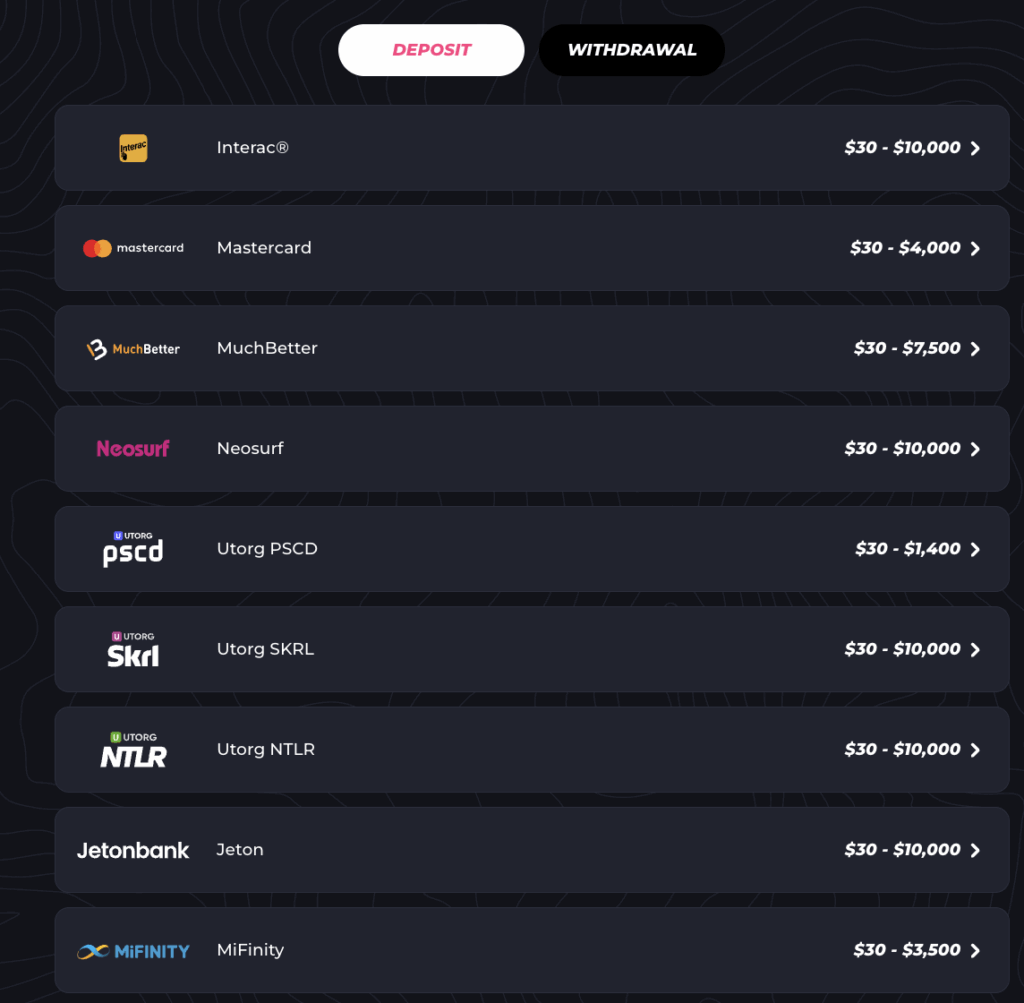Viewport: 1024px width, 1003px height.
Task: Click the Mastercard logo
Action: coord(133,248)
